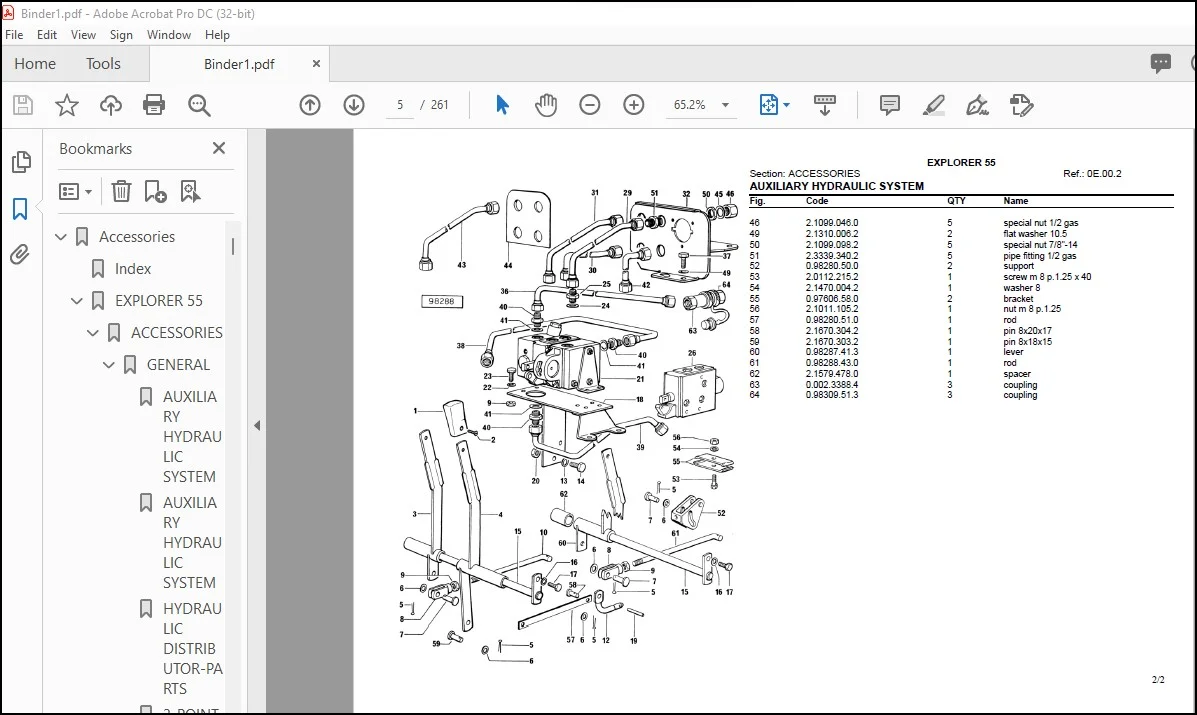The width and height of the screenshot is (1197, 715).
Task: Find current bookmark icon
Action: pos(190,191)
